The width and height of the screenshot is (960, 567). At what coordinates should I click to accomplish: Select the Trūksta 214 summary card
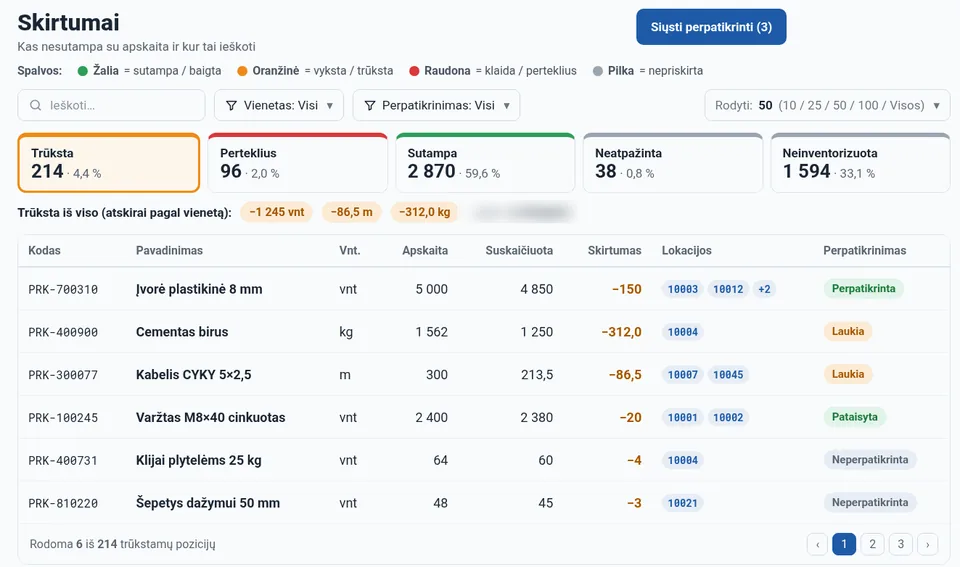(109, 163)
